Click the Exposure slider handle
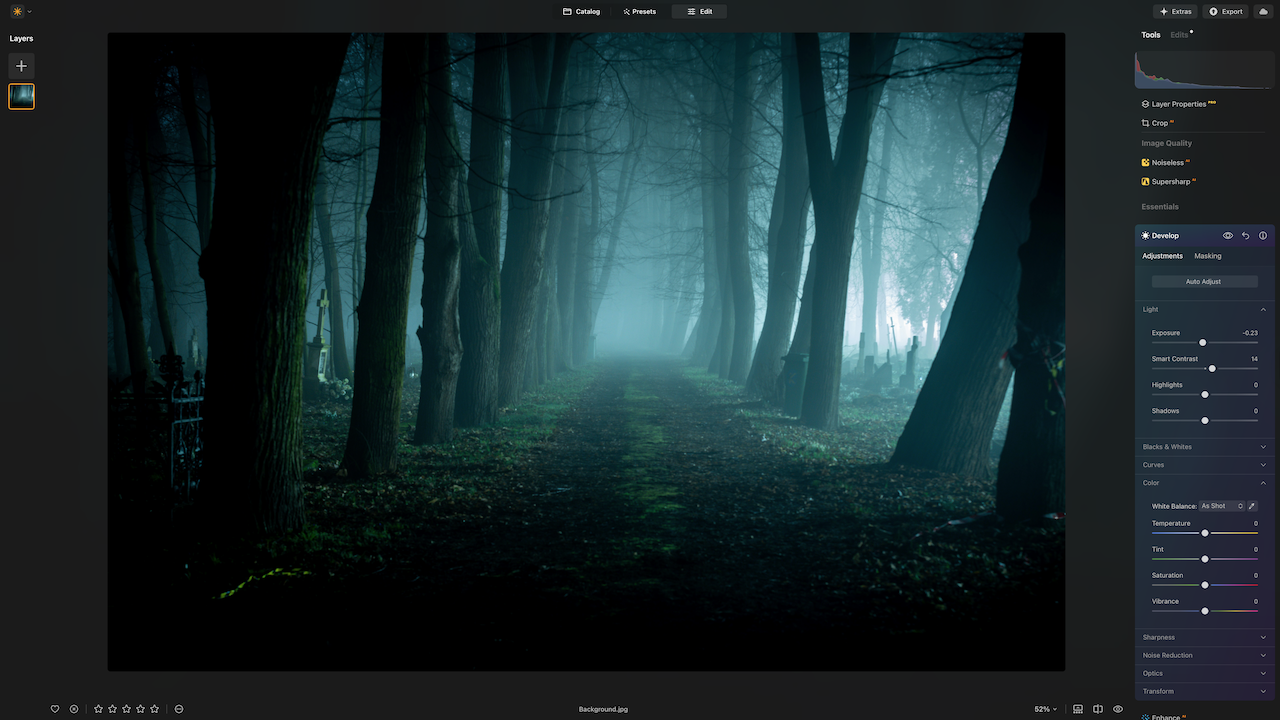Screen dimensions: 1280x720 [1202, 343]
